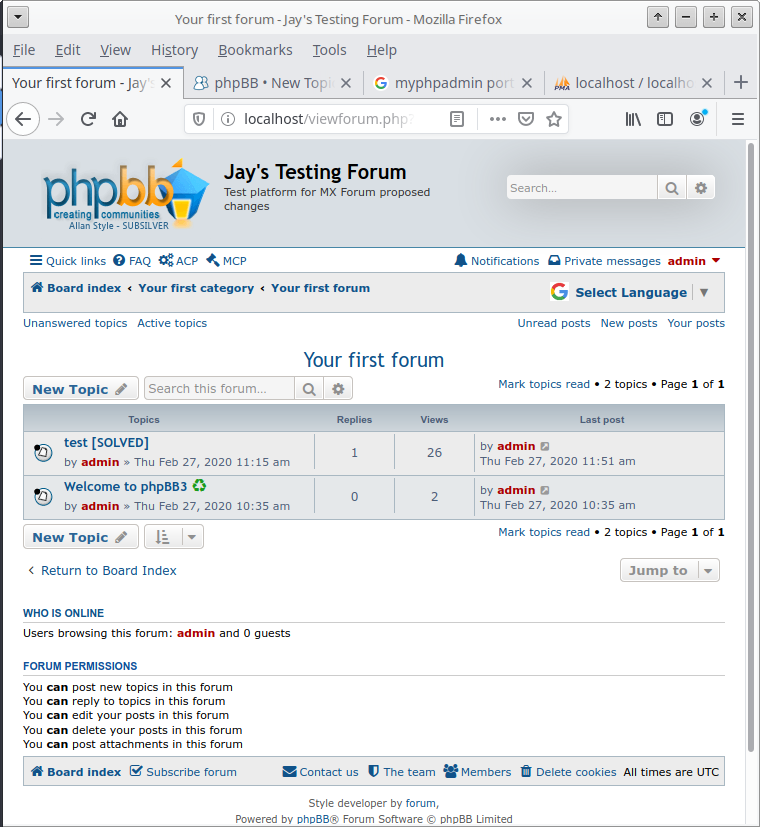Screen dimensions: 760x827
Task: Click the Search this forum input field
Action: coord(219,389)
